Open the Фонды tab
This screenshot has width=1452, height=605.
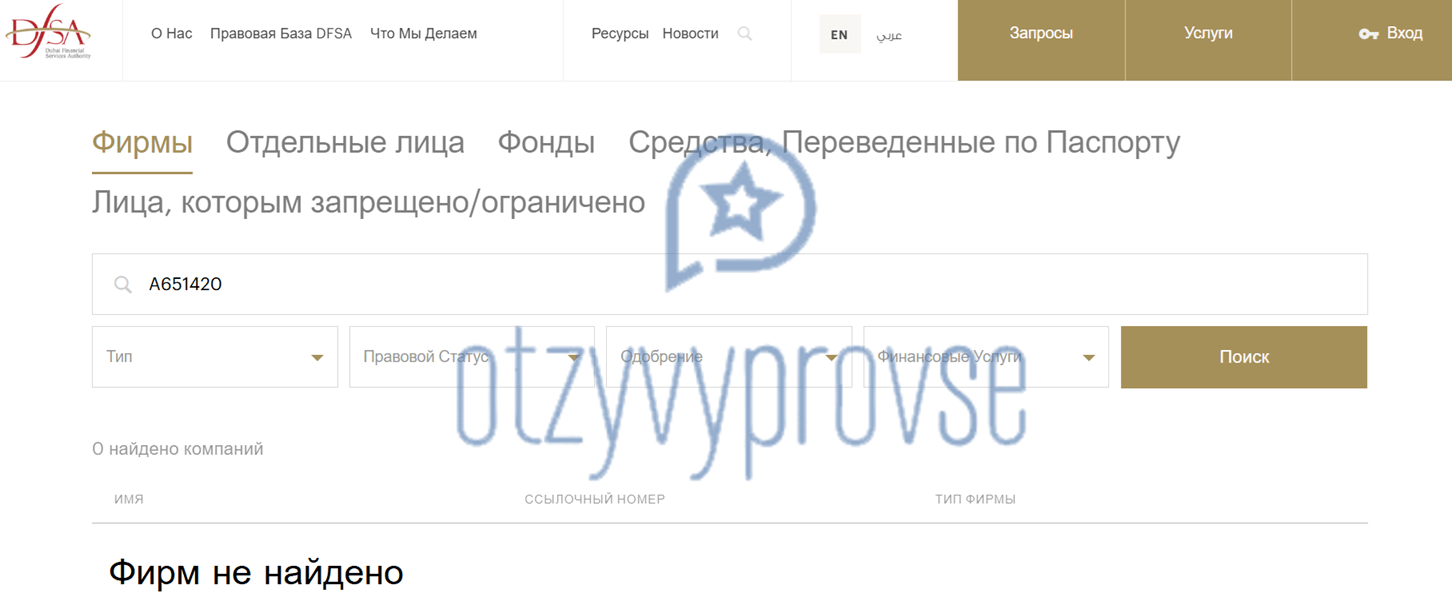coord(546,143)
